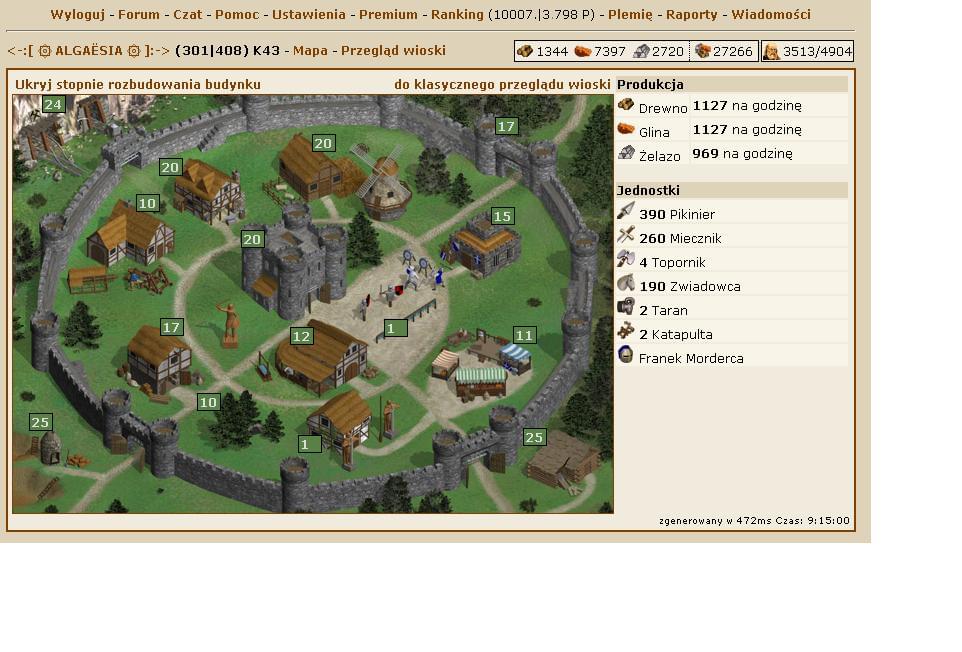Image resolution: width=962 pixels, height=652 pixels.
Task: Click level 25 badge at the log pile
Action: [534, 437]
